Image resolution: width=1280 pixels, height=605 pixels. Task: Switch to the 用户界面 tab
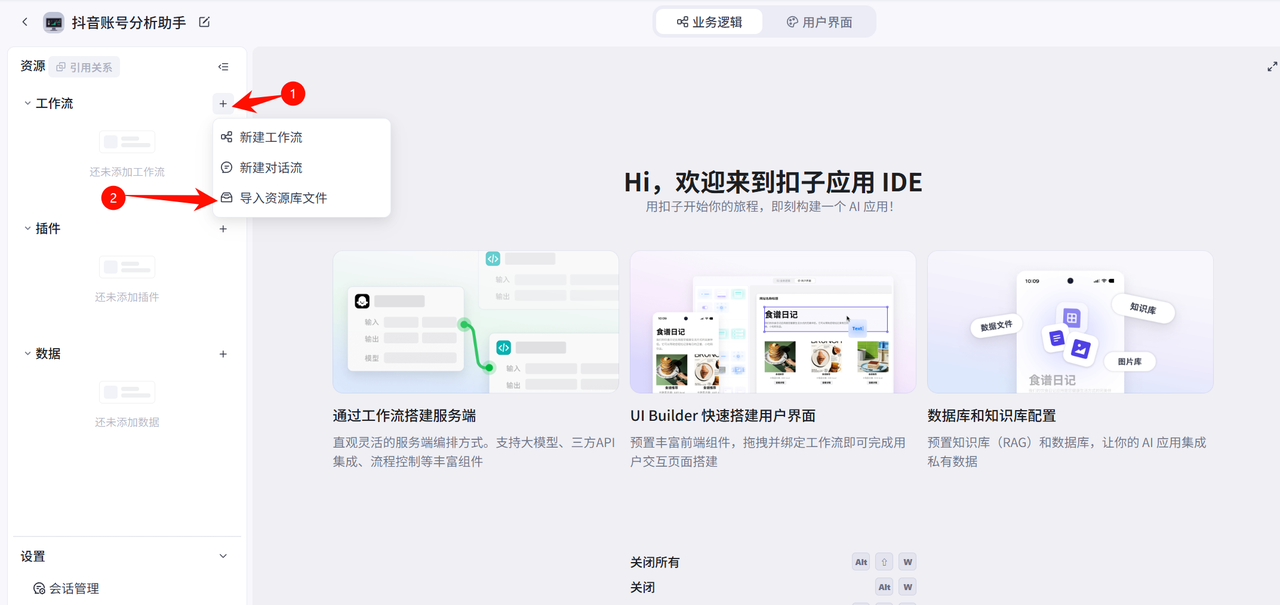pos(819,22)
